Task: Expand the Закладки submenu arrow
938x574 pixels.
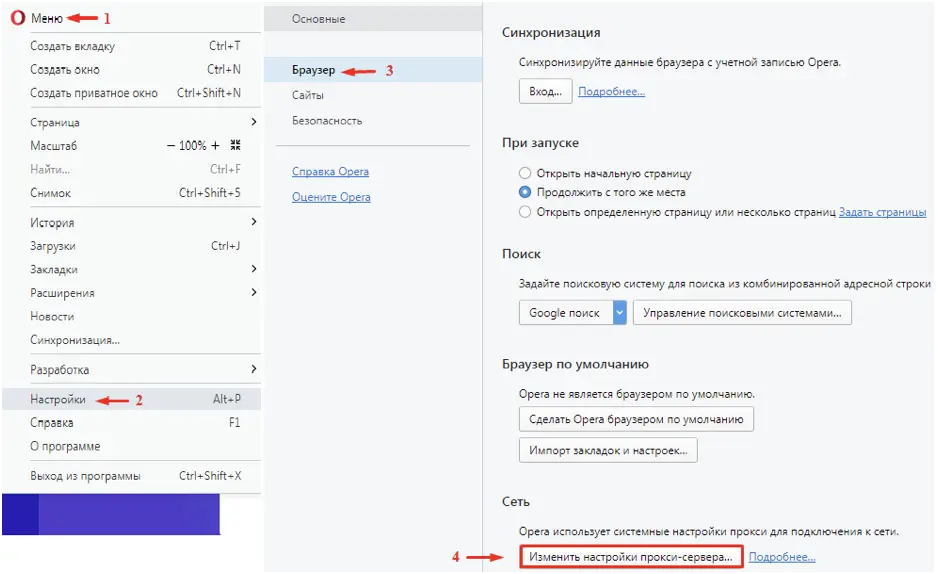Action: (x=253, y=269)
